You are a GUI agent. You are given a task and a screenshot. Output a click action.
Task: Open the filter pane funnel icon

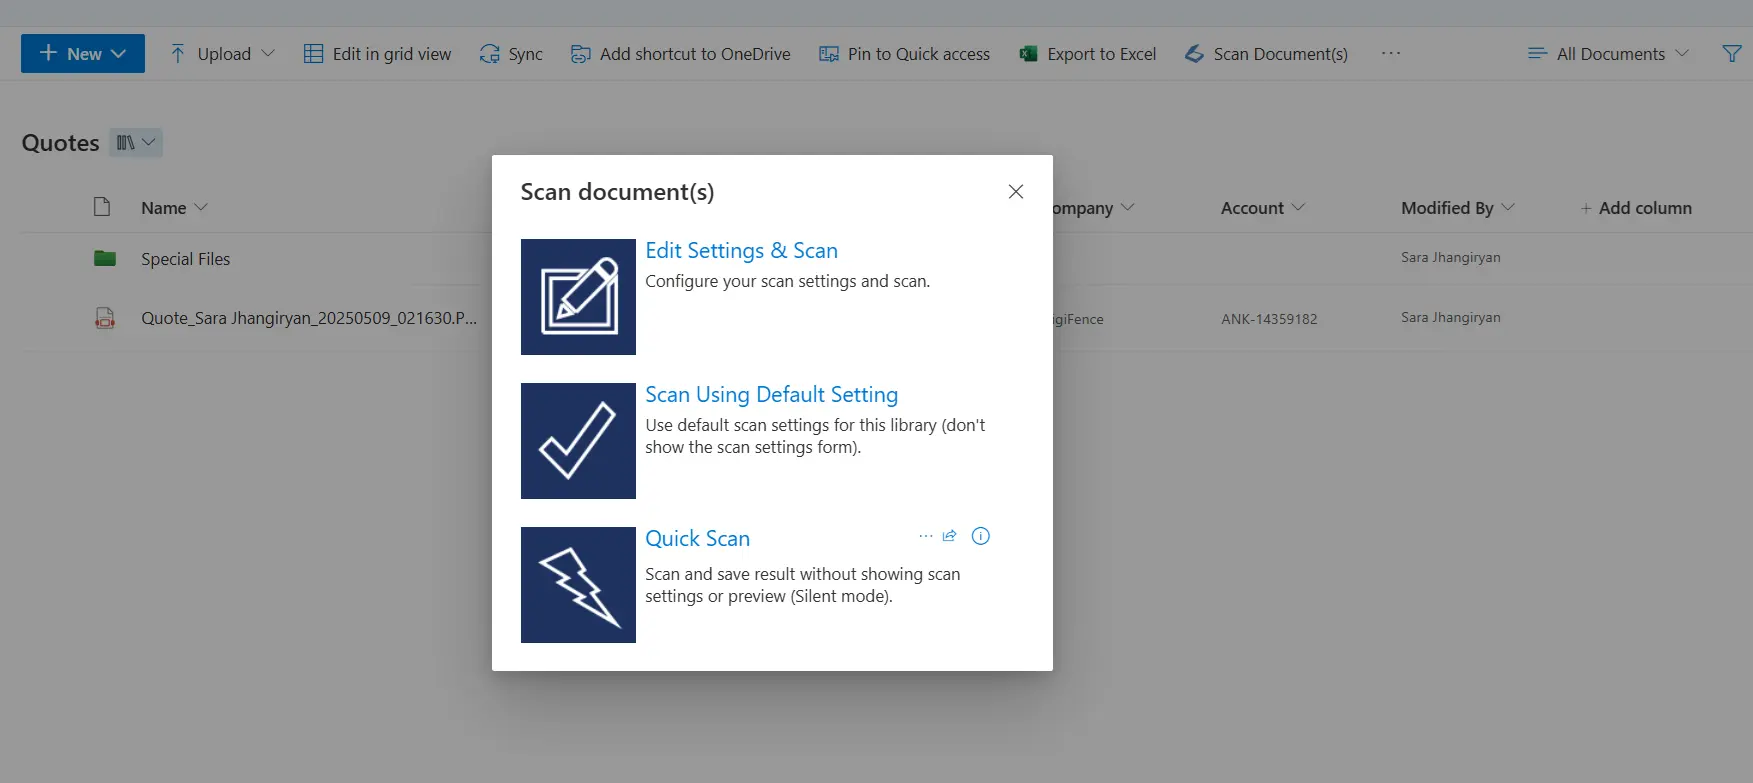click(1732, 54)
